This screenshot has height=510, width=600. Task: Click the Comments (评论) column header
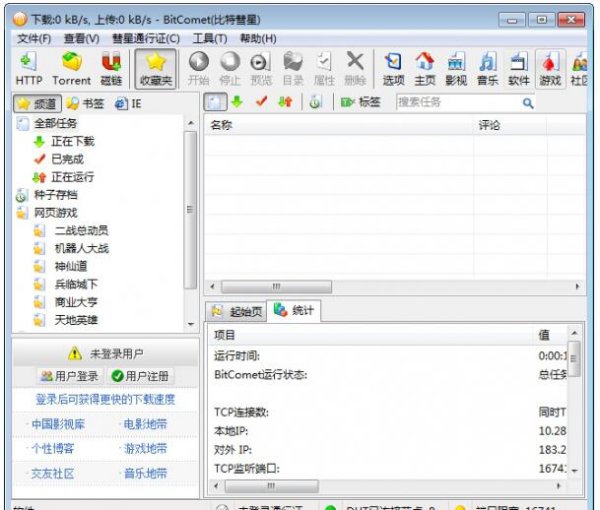510,125
